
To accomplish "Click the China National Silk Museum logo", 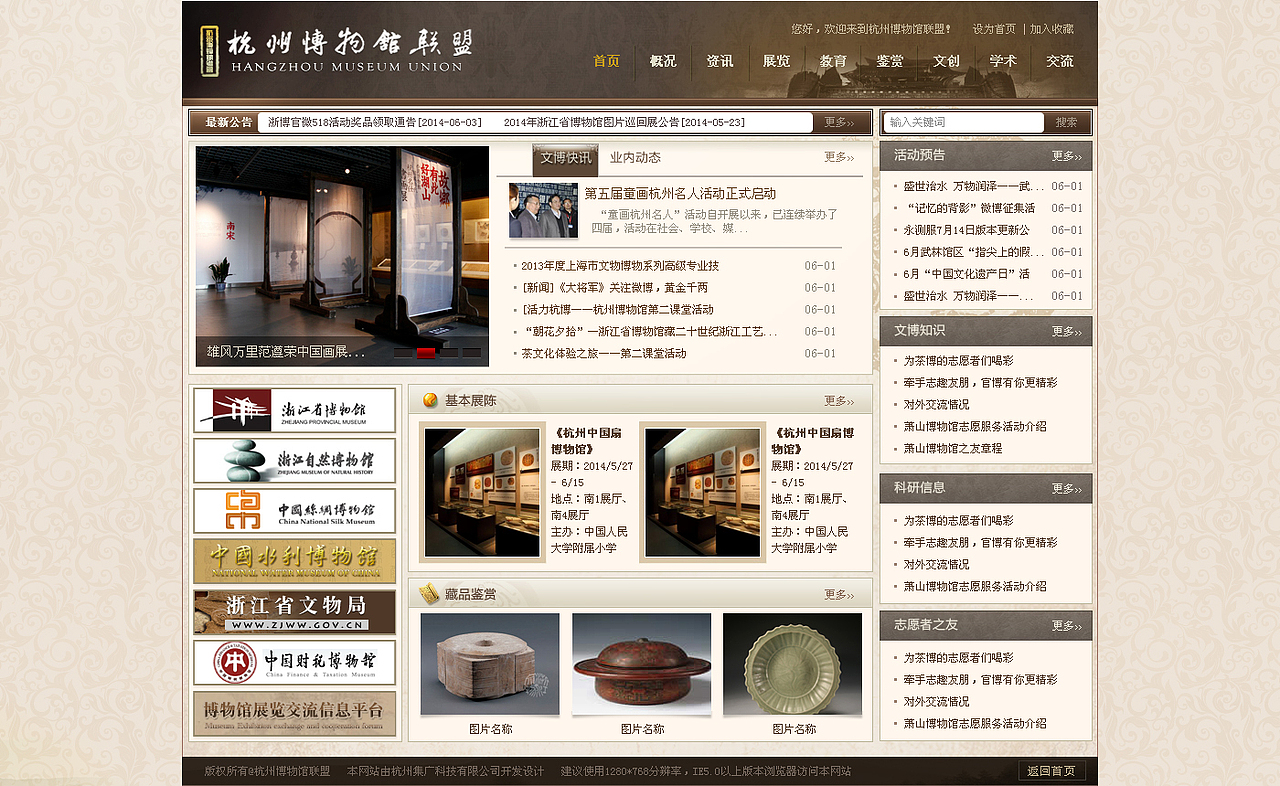I will point(292,511).
